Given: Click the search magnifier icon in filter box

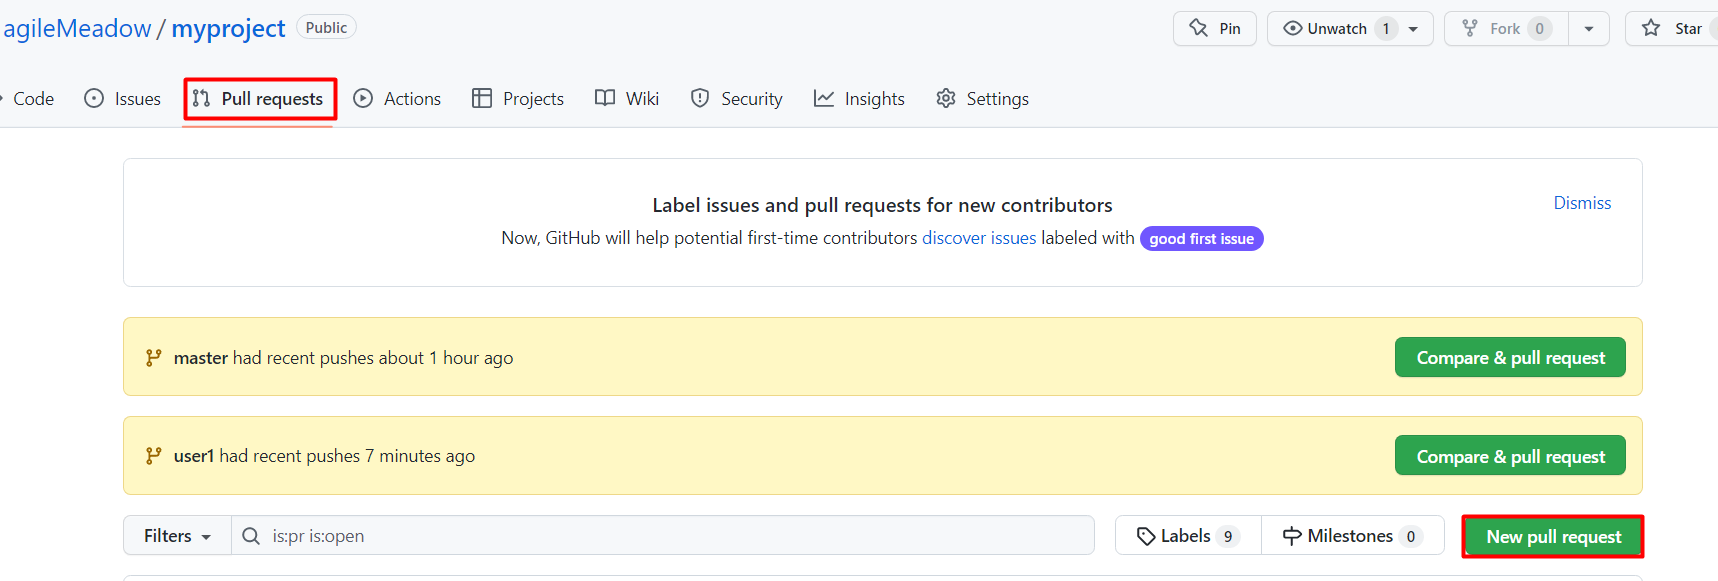Looking at the screenshot, I should click(x=251, y=536).
